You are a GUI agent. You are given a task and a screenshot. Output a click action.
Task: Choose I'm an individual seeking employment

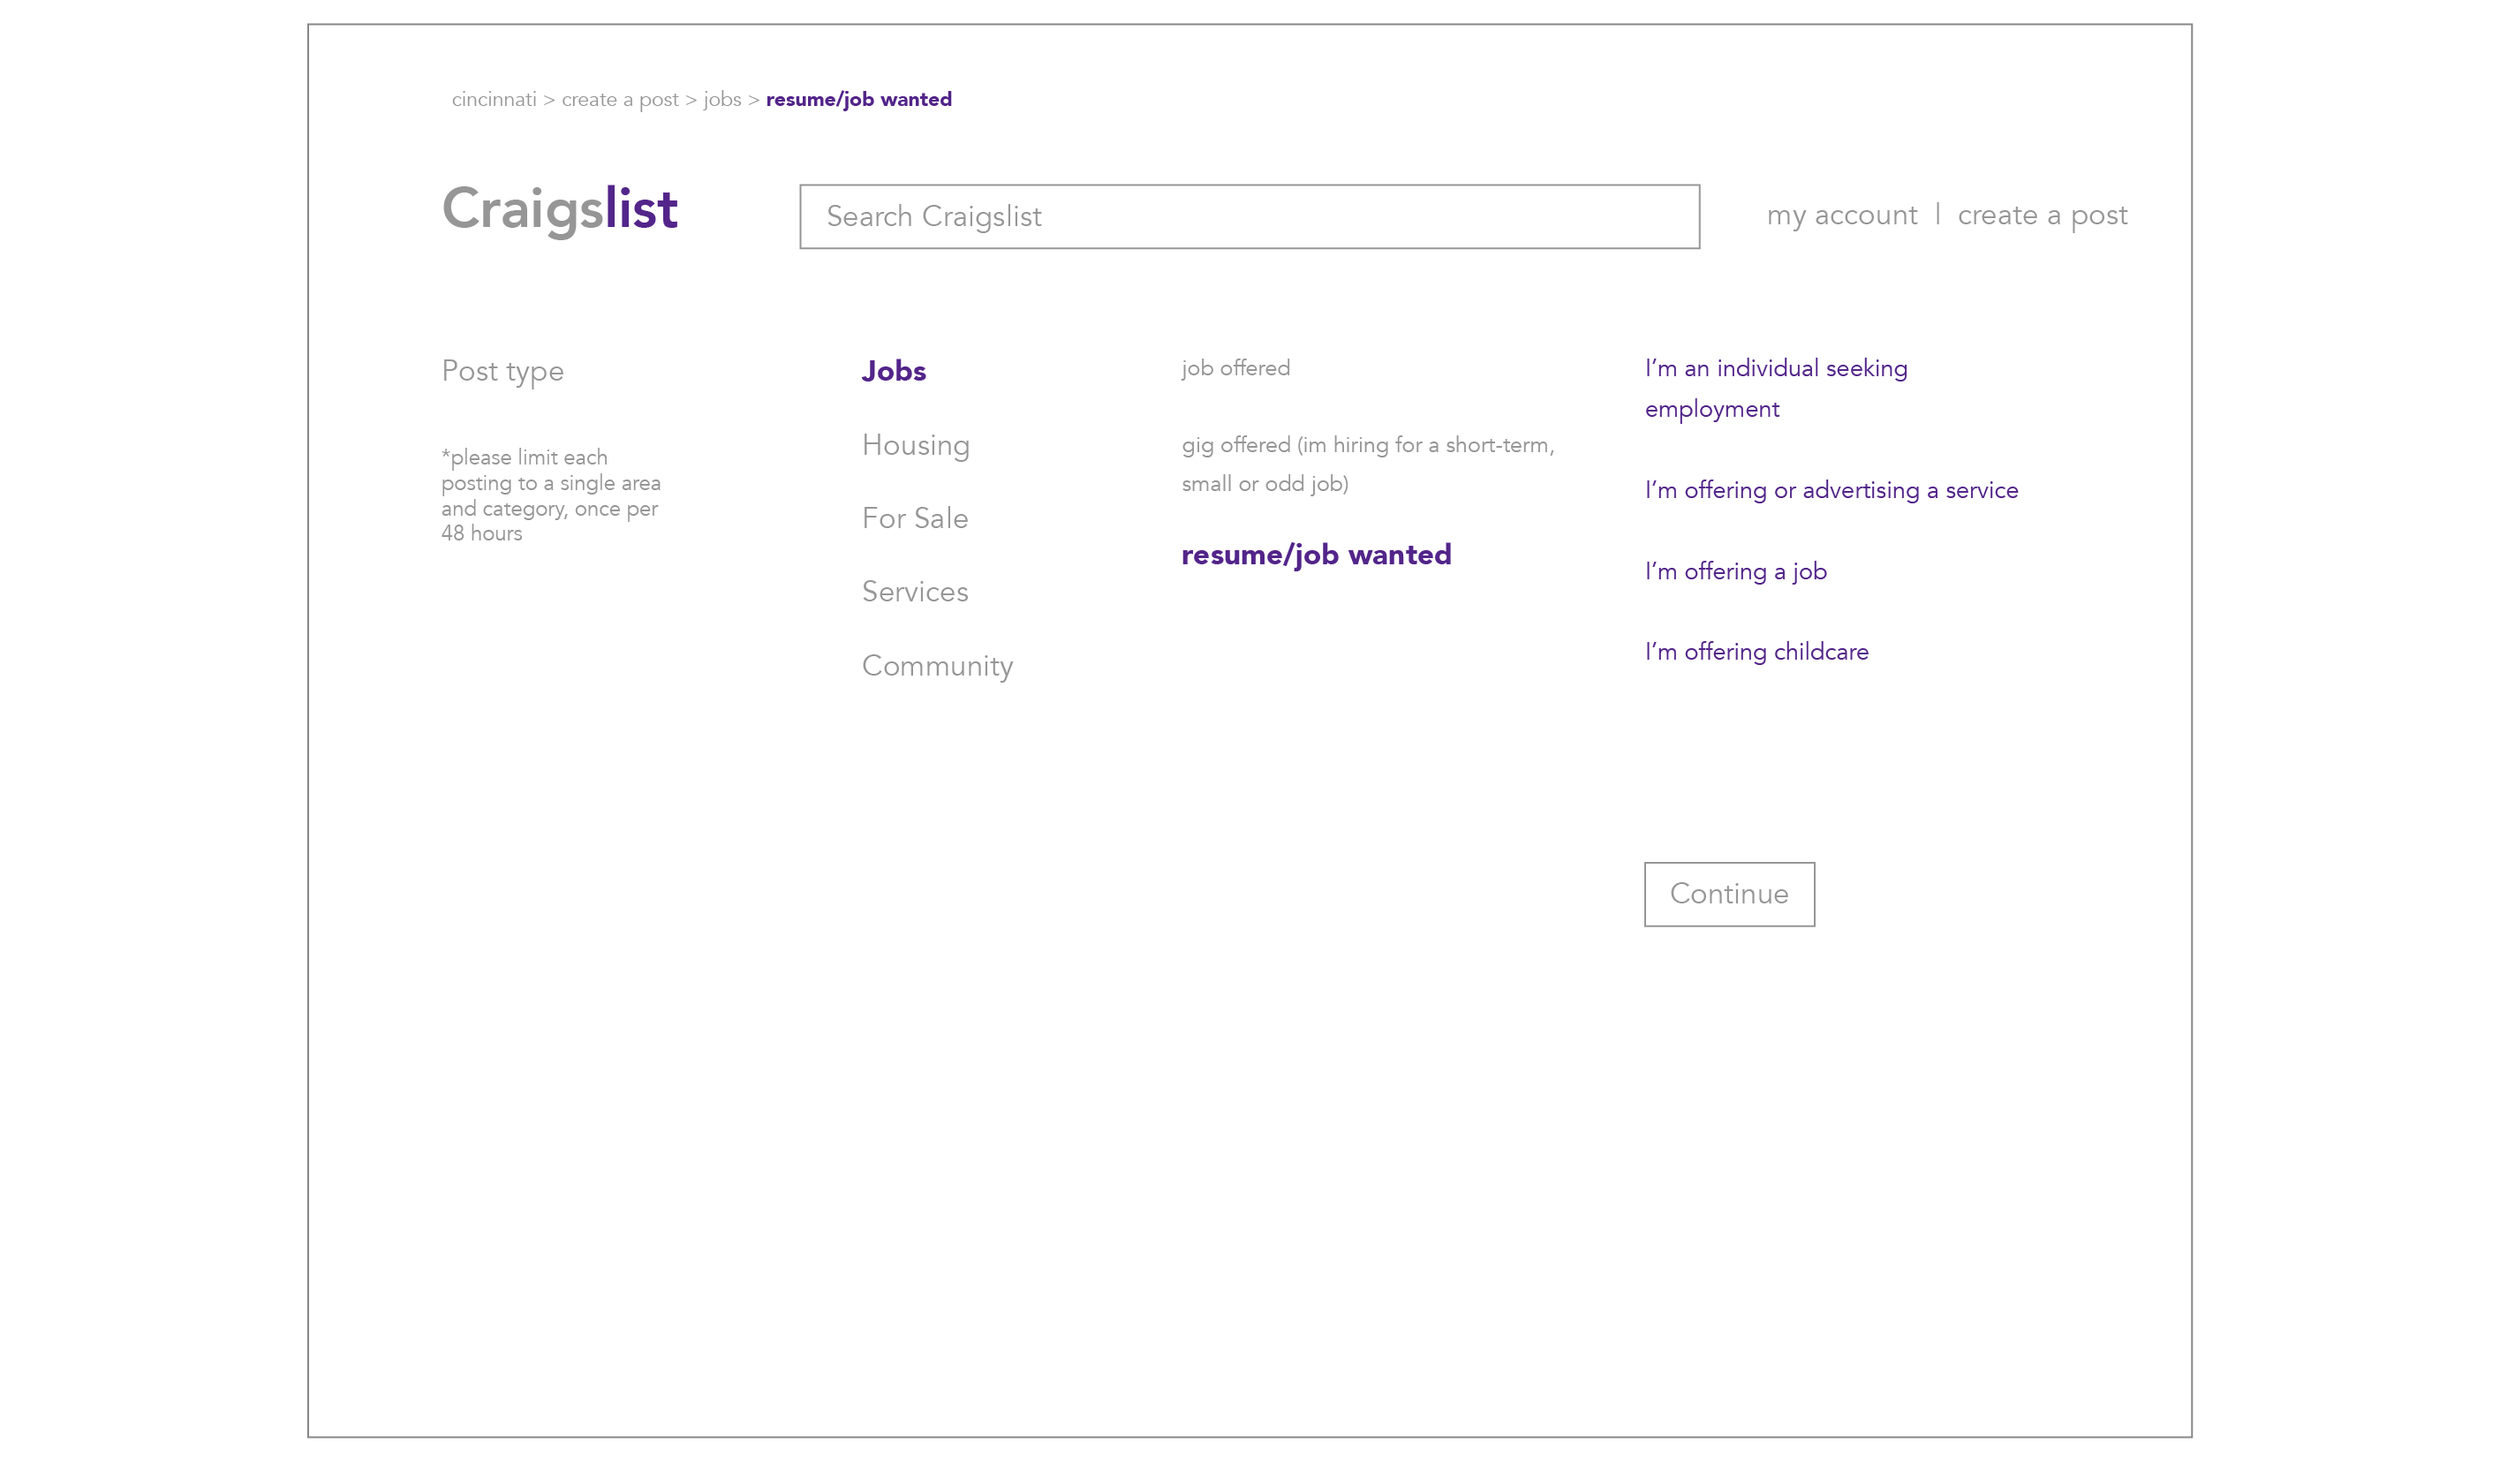[x=1775, y=388]
